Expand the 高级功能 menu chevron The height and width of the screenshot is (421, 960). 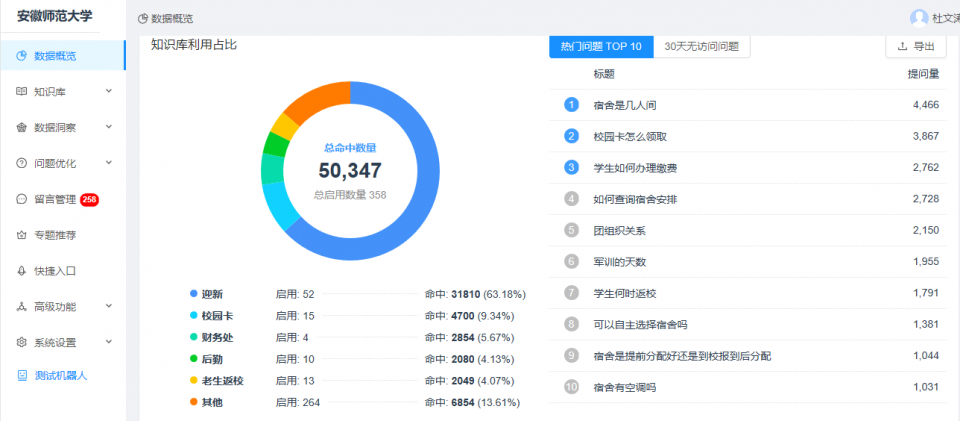pos(108,306)
